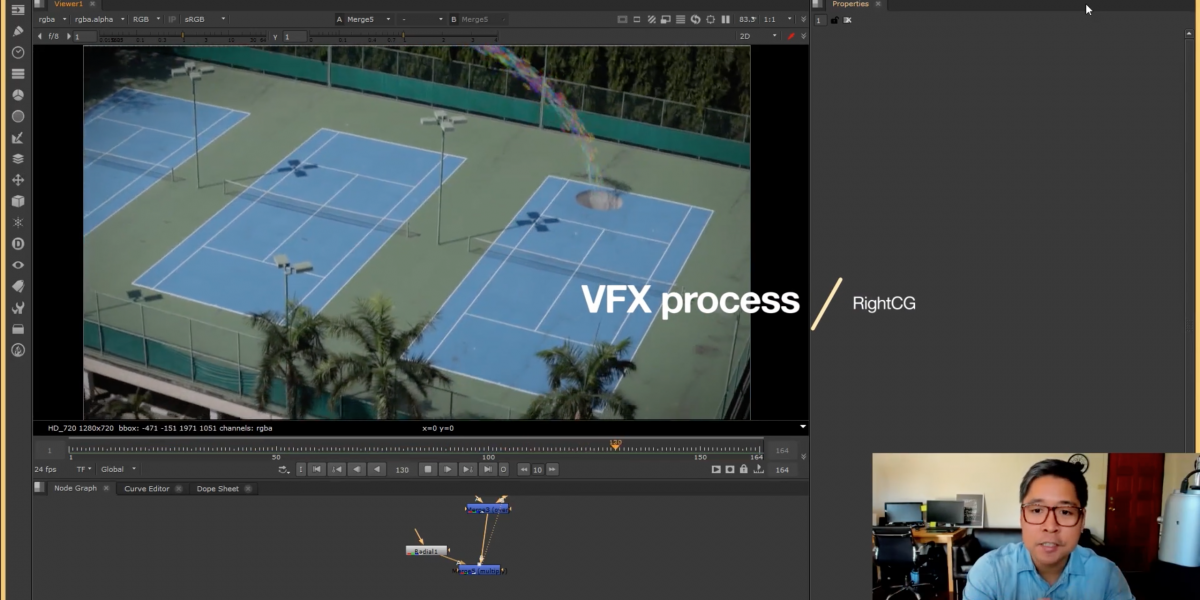Click the current frame field showing 130
1200x600 pixels.
(402, 469)
